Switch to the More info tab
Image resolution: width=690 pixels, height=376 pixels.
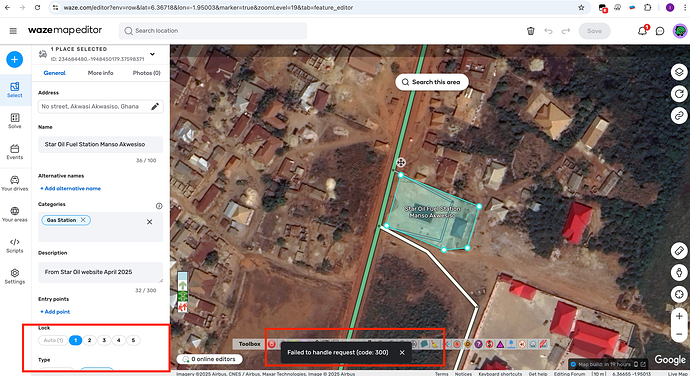100,73
